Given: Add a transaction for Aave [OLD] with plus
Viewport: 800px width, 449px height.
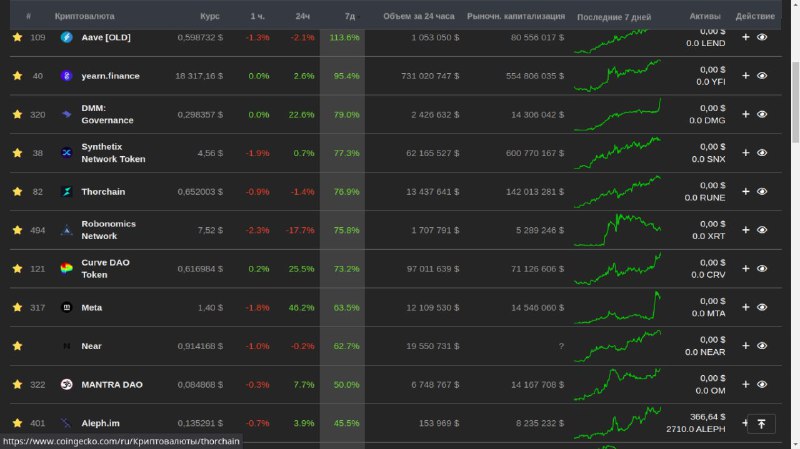Looking at the screenshot, I should (x=745, y=37).
